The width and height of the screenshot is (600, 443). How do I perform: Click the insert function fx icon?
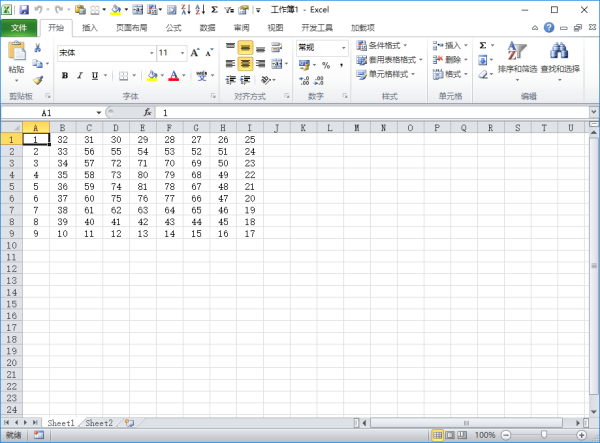pyautogui.click(x=147, y=113)
